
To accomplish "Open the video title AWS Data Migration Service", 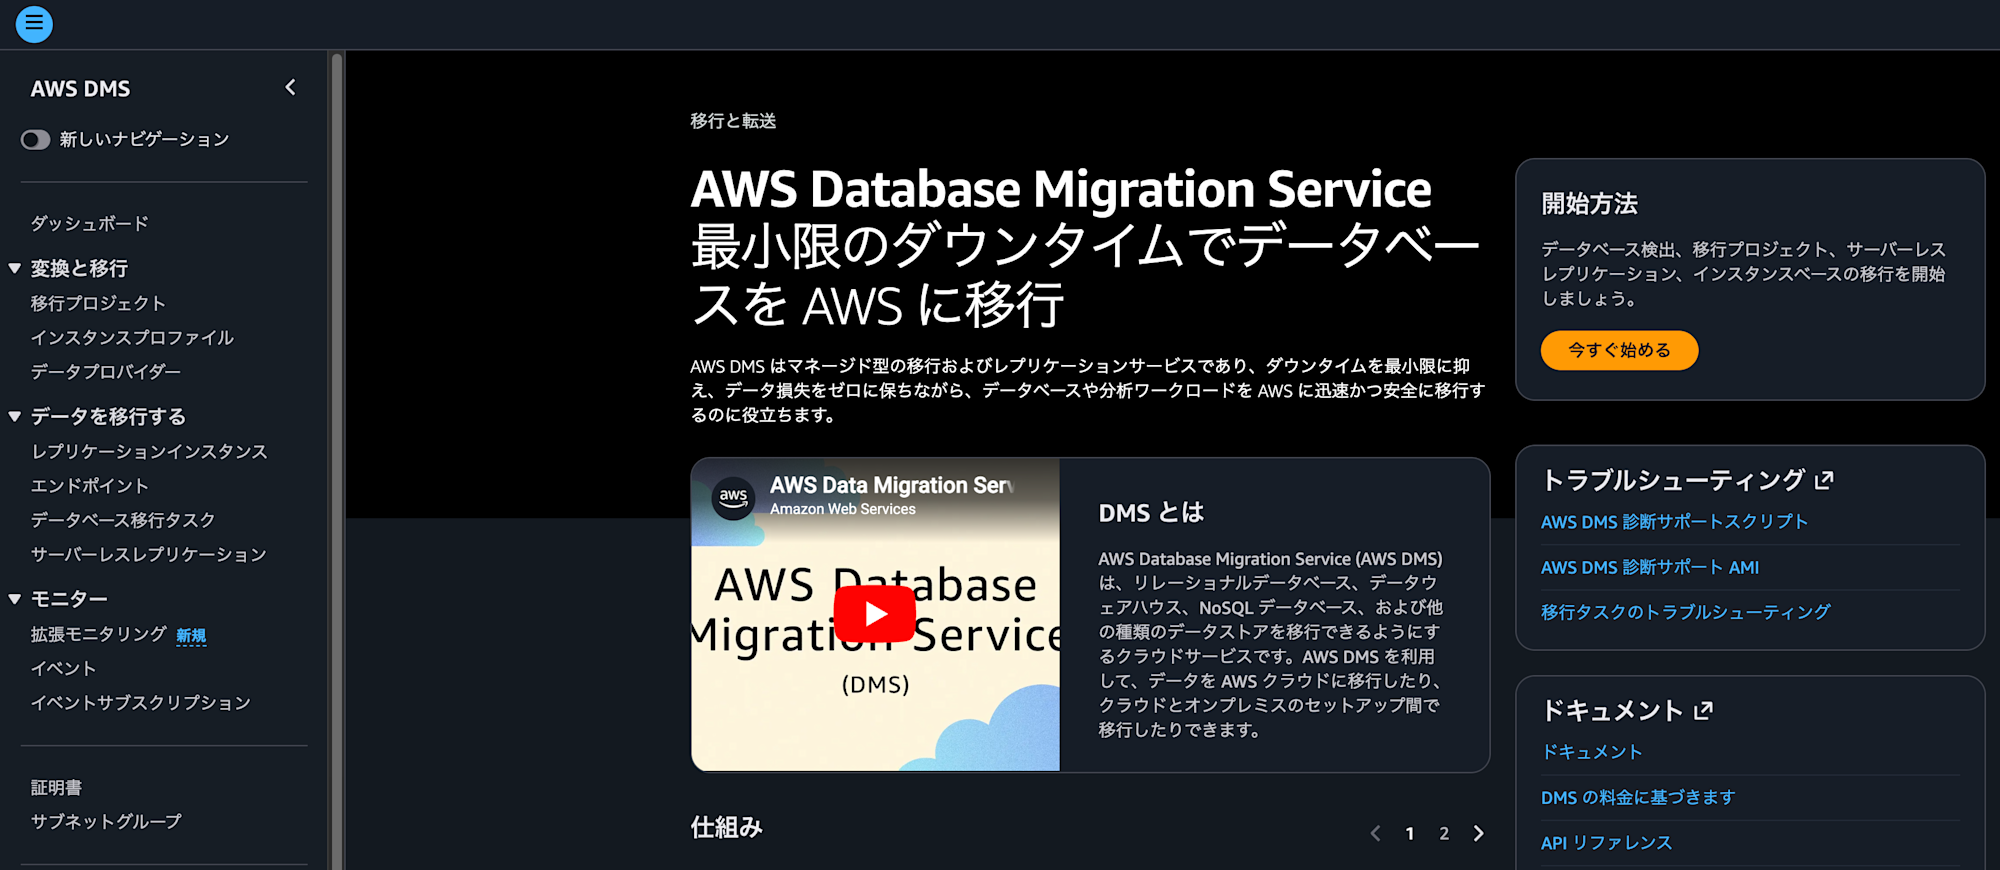I will pos(891,485).
